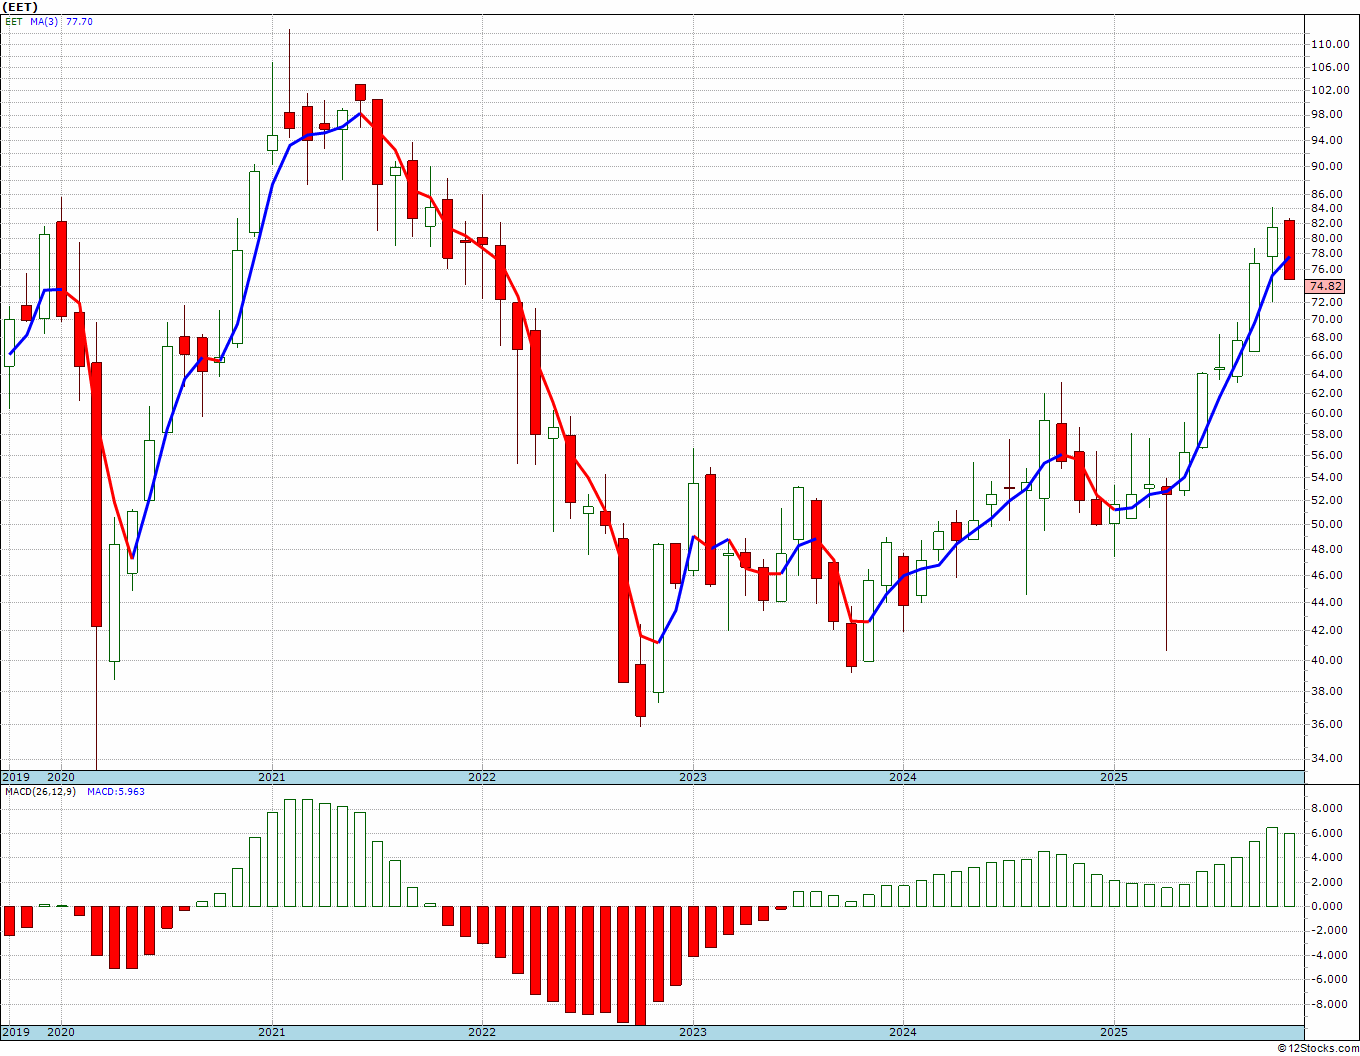Viewport: 1360px width, 1056px height.
Task: Click 2023 on the MACD panel time axis
Action: pyautogui.click(x=693, y=1032)
